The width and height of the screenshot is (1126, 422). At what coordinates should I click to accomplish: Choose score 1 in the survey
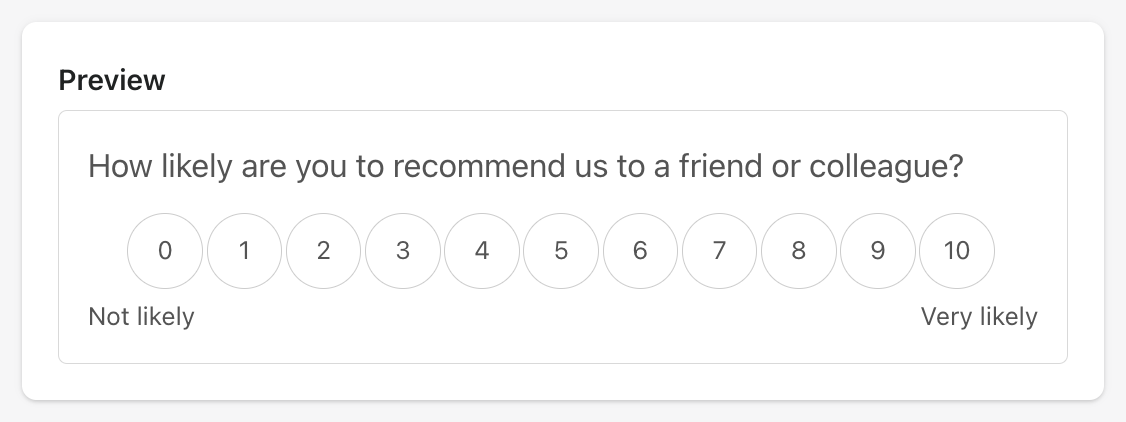244,250
